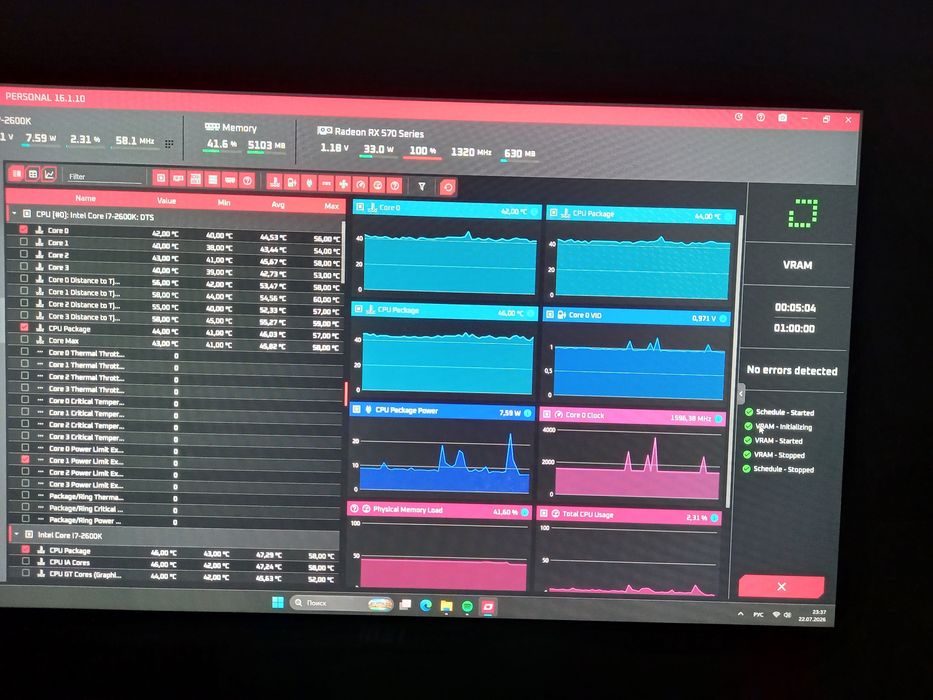Screen dimensions: 933x700
Task: Open the history clock icon in title bar
Action: (738, 117)
